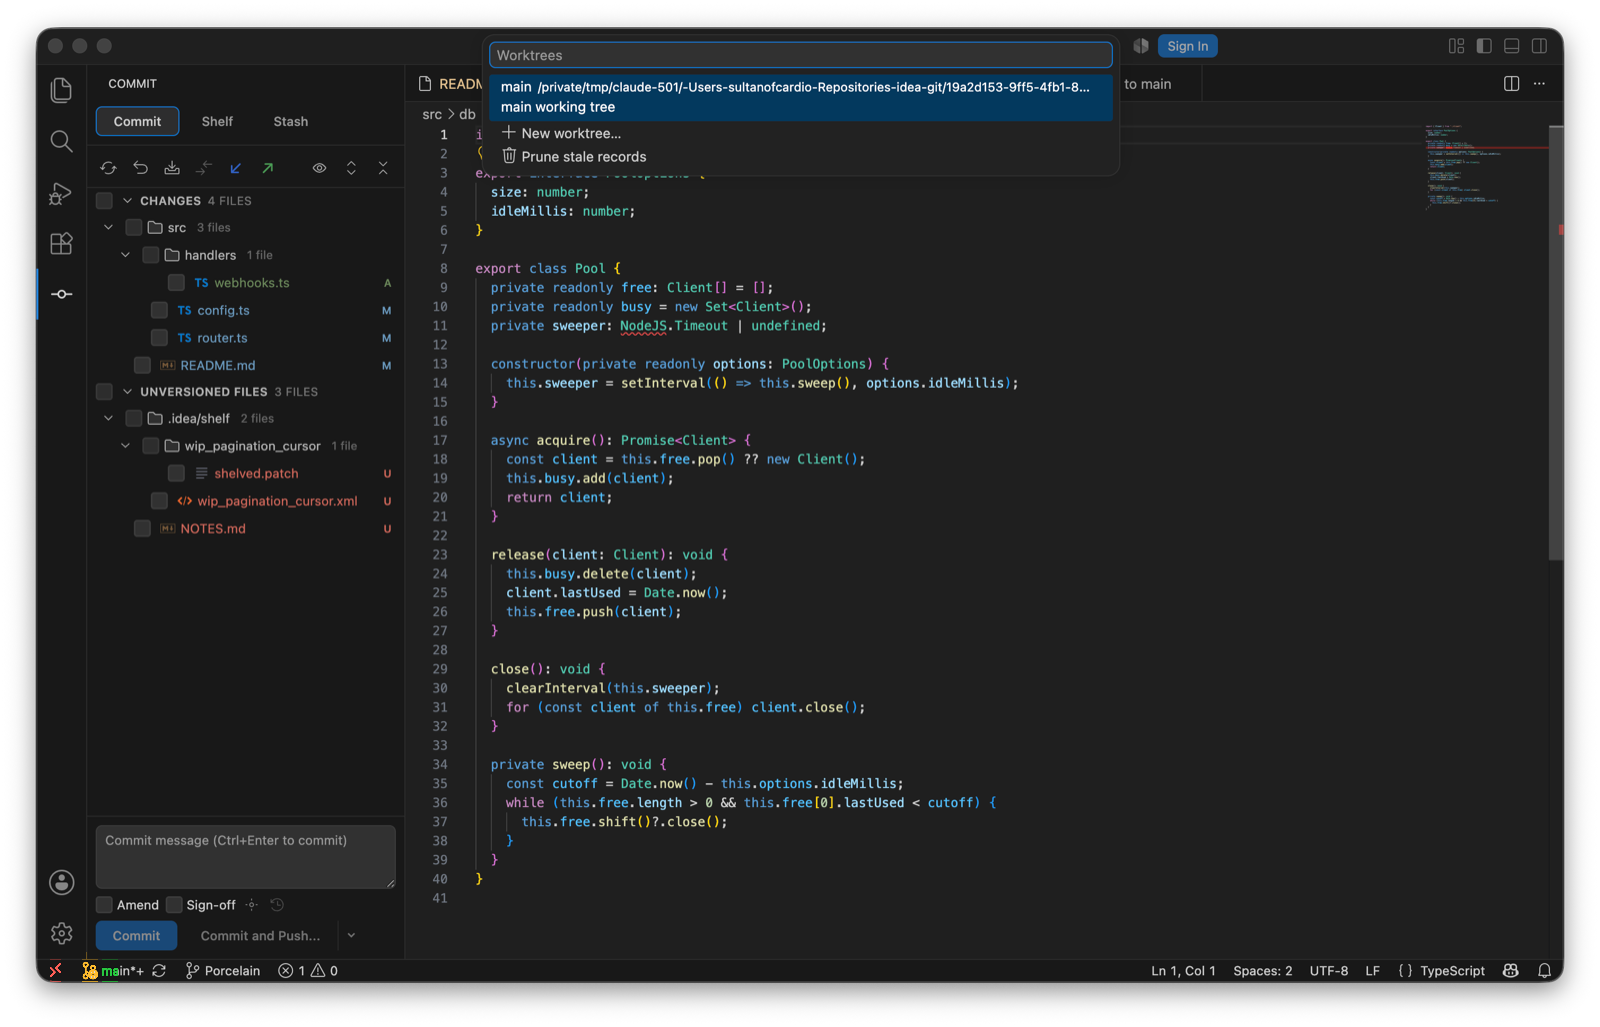Open the notifications bell
1600x1027 pixels.
(1544, 970)
